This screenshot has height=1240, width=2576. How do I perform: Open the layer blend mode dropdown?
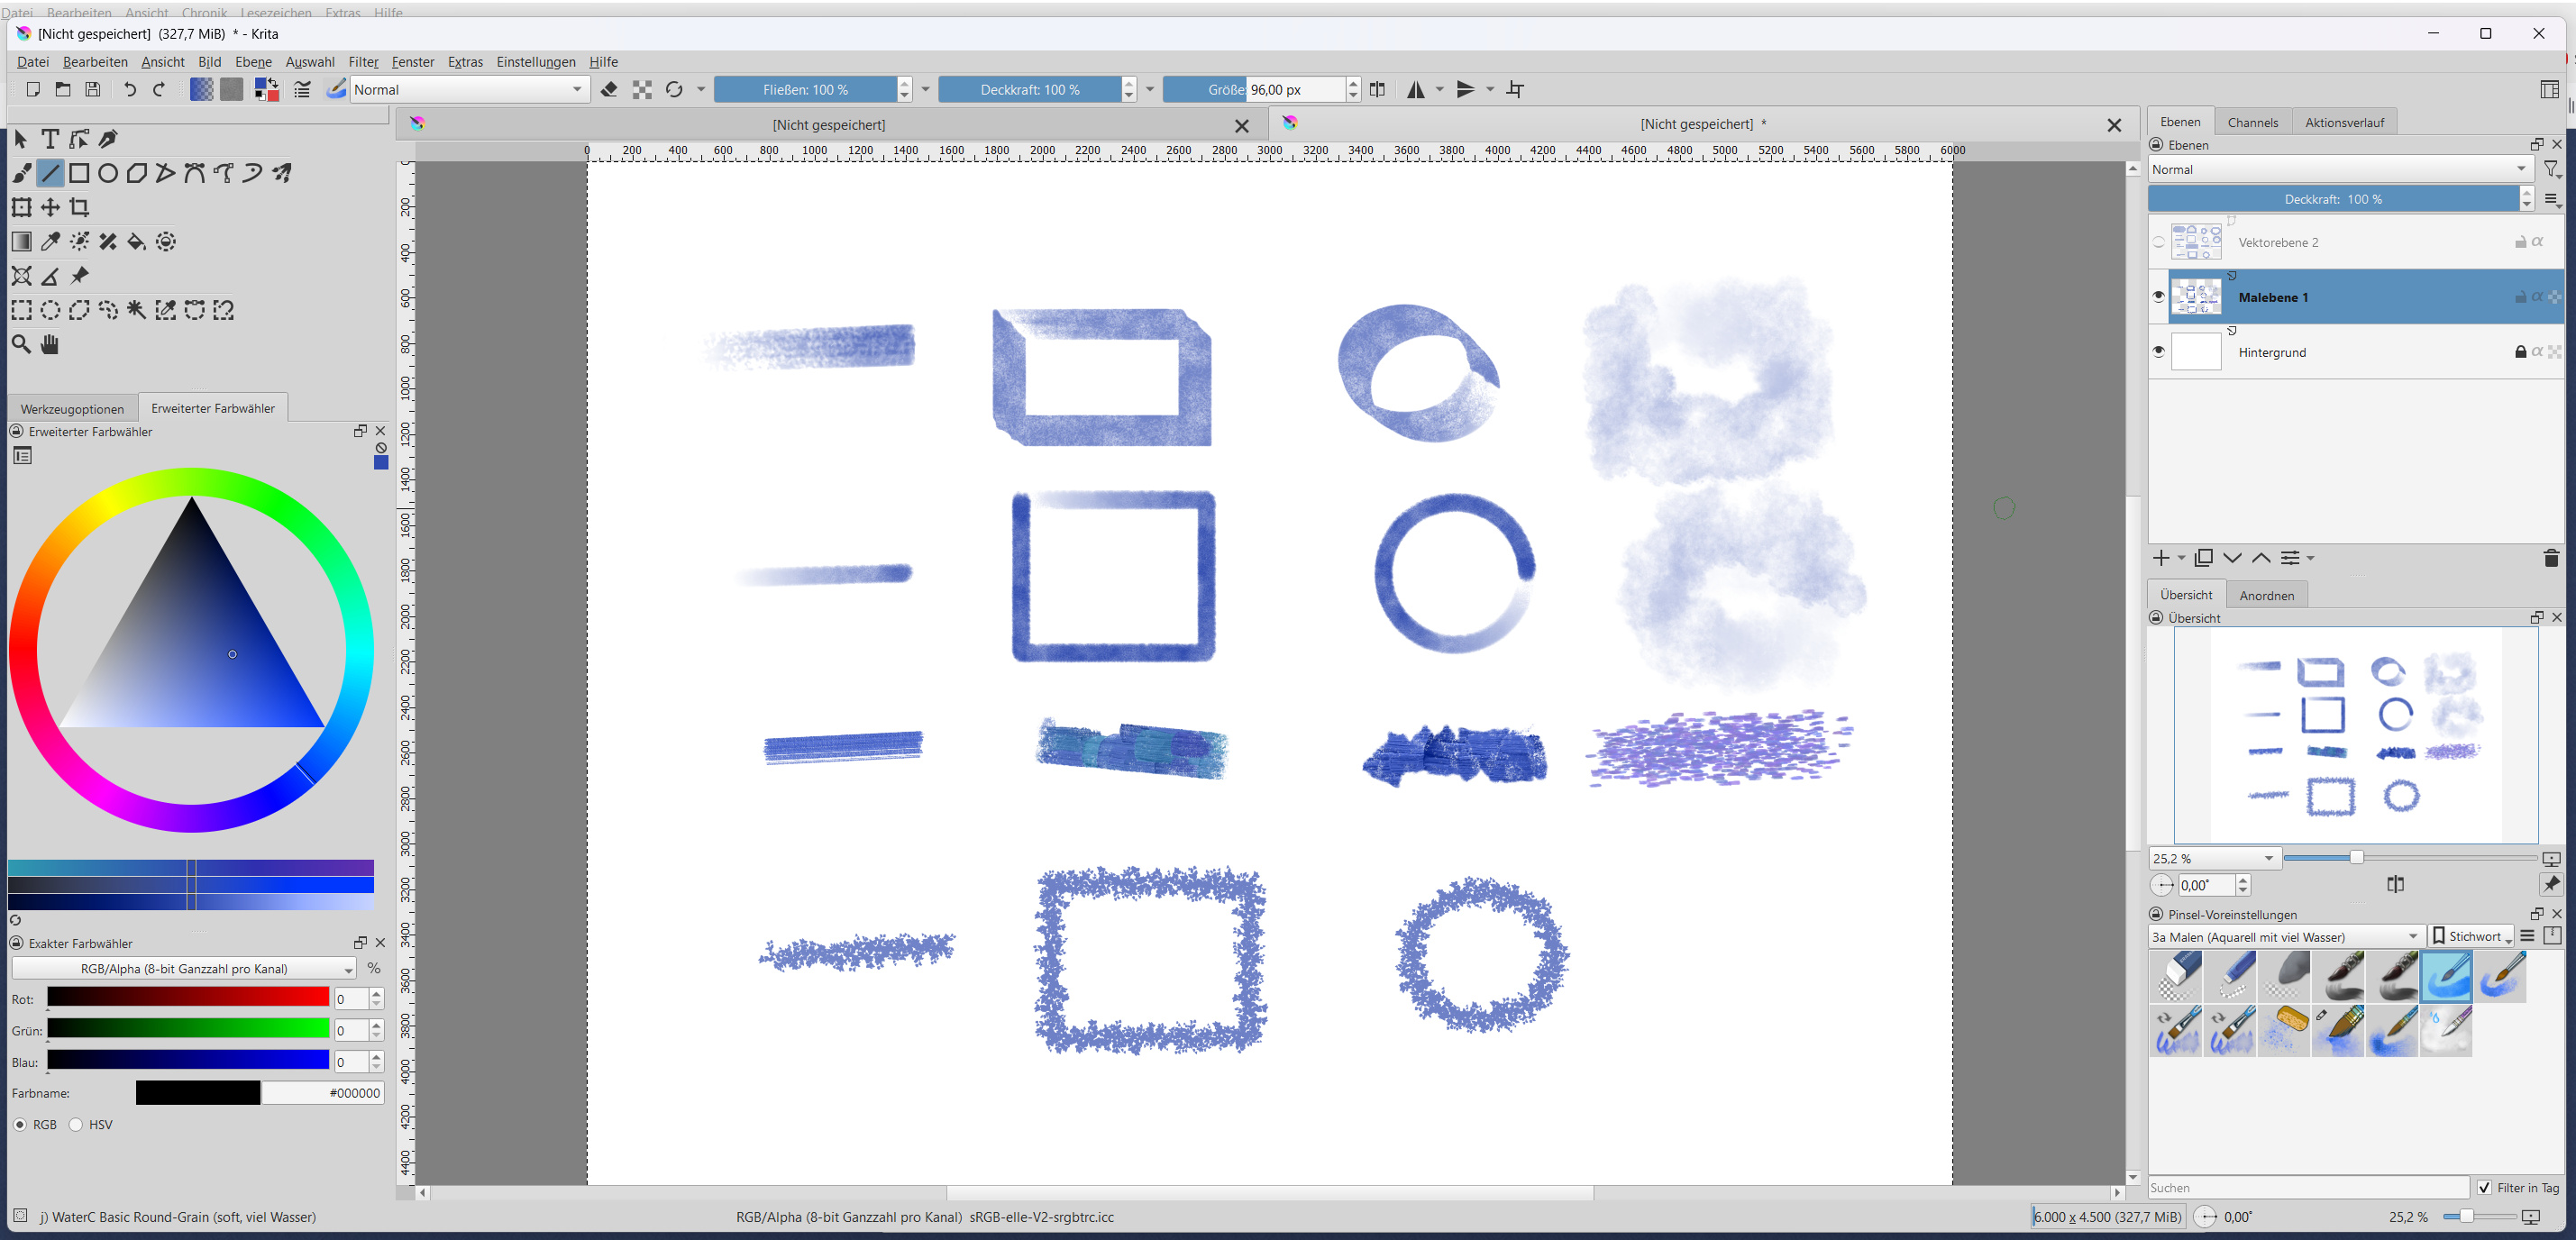pyautogui.click(x=2337, y=170)
